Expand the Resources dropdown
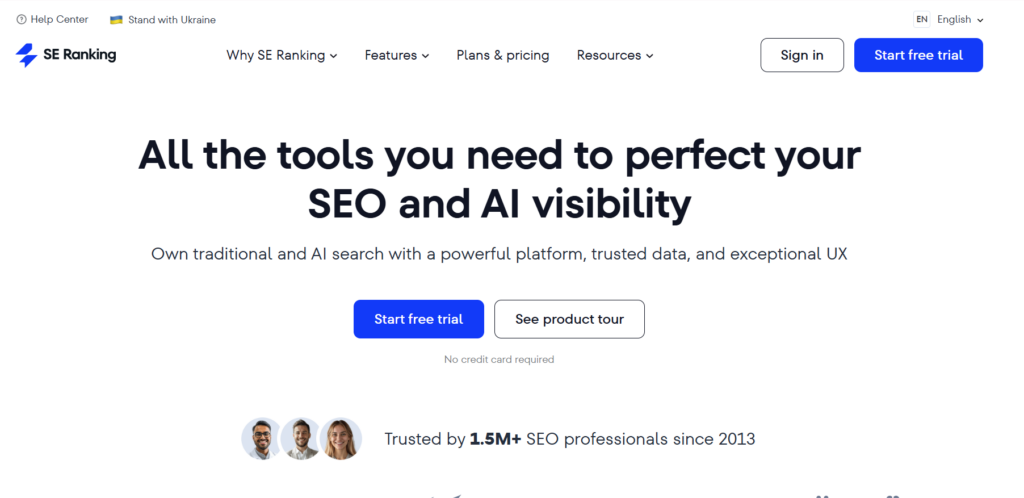This screenshot has height=498, width=1024. [614, 56]
